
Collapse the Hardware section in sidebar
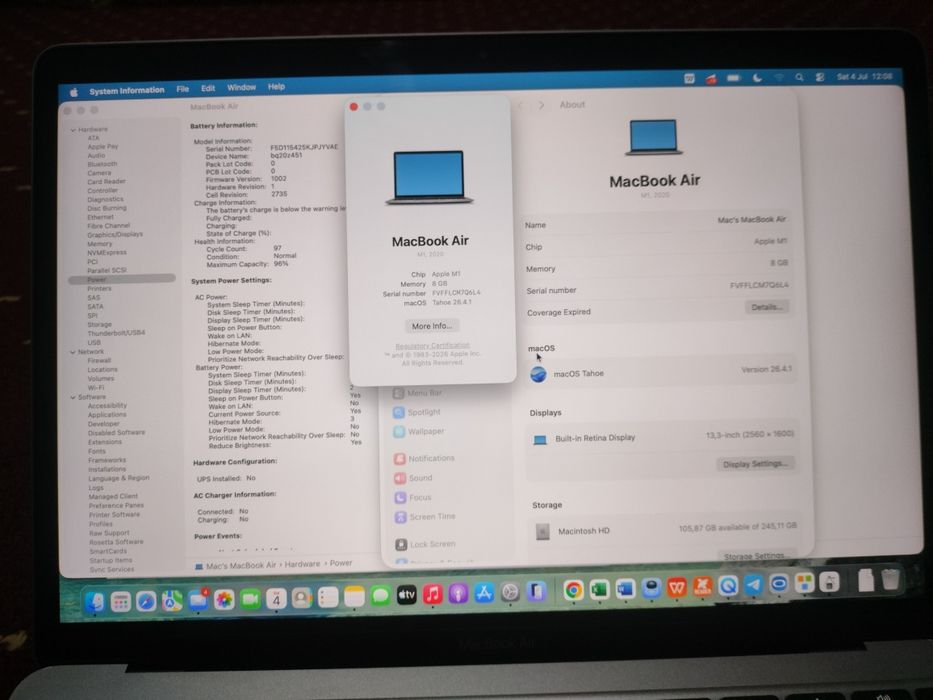[73, 130]
